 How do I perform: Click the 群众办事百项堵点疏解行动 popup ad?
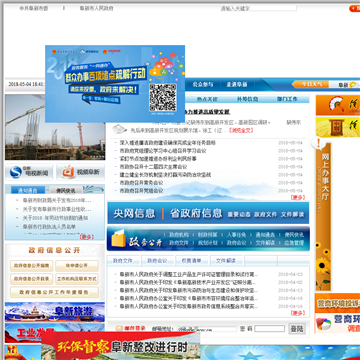coord(115,84)
